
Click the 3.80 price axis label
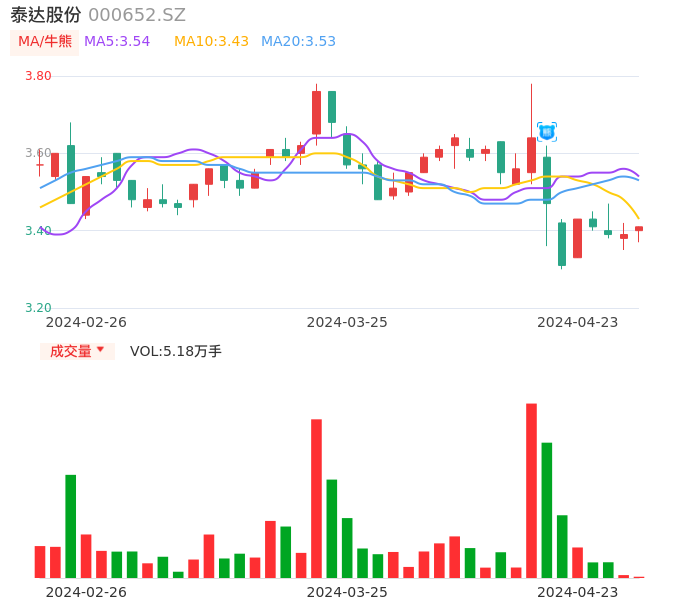pos(38,76)
